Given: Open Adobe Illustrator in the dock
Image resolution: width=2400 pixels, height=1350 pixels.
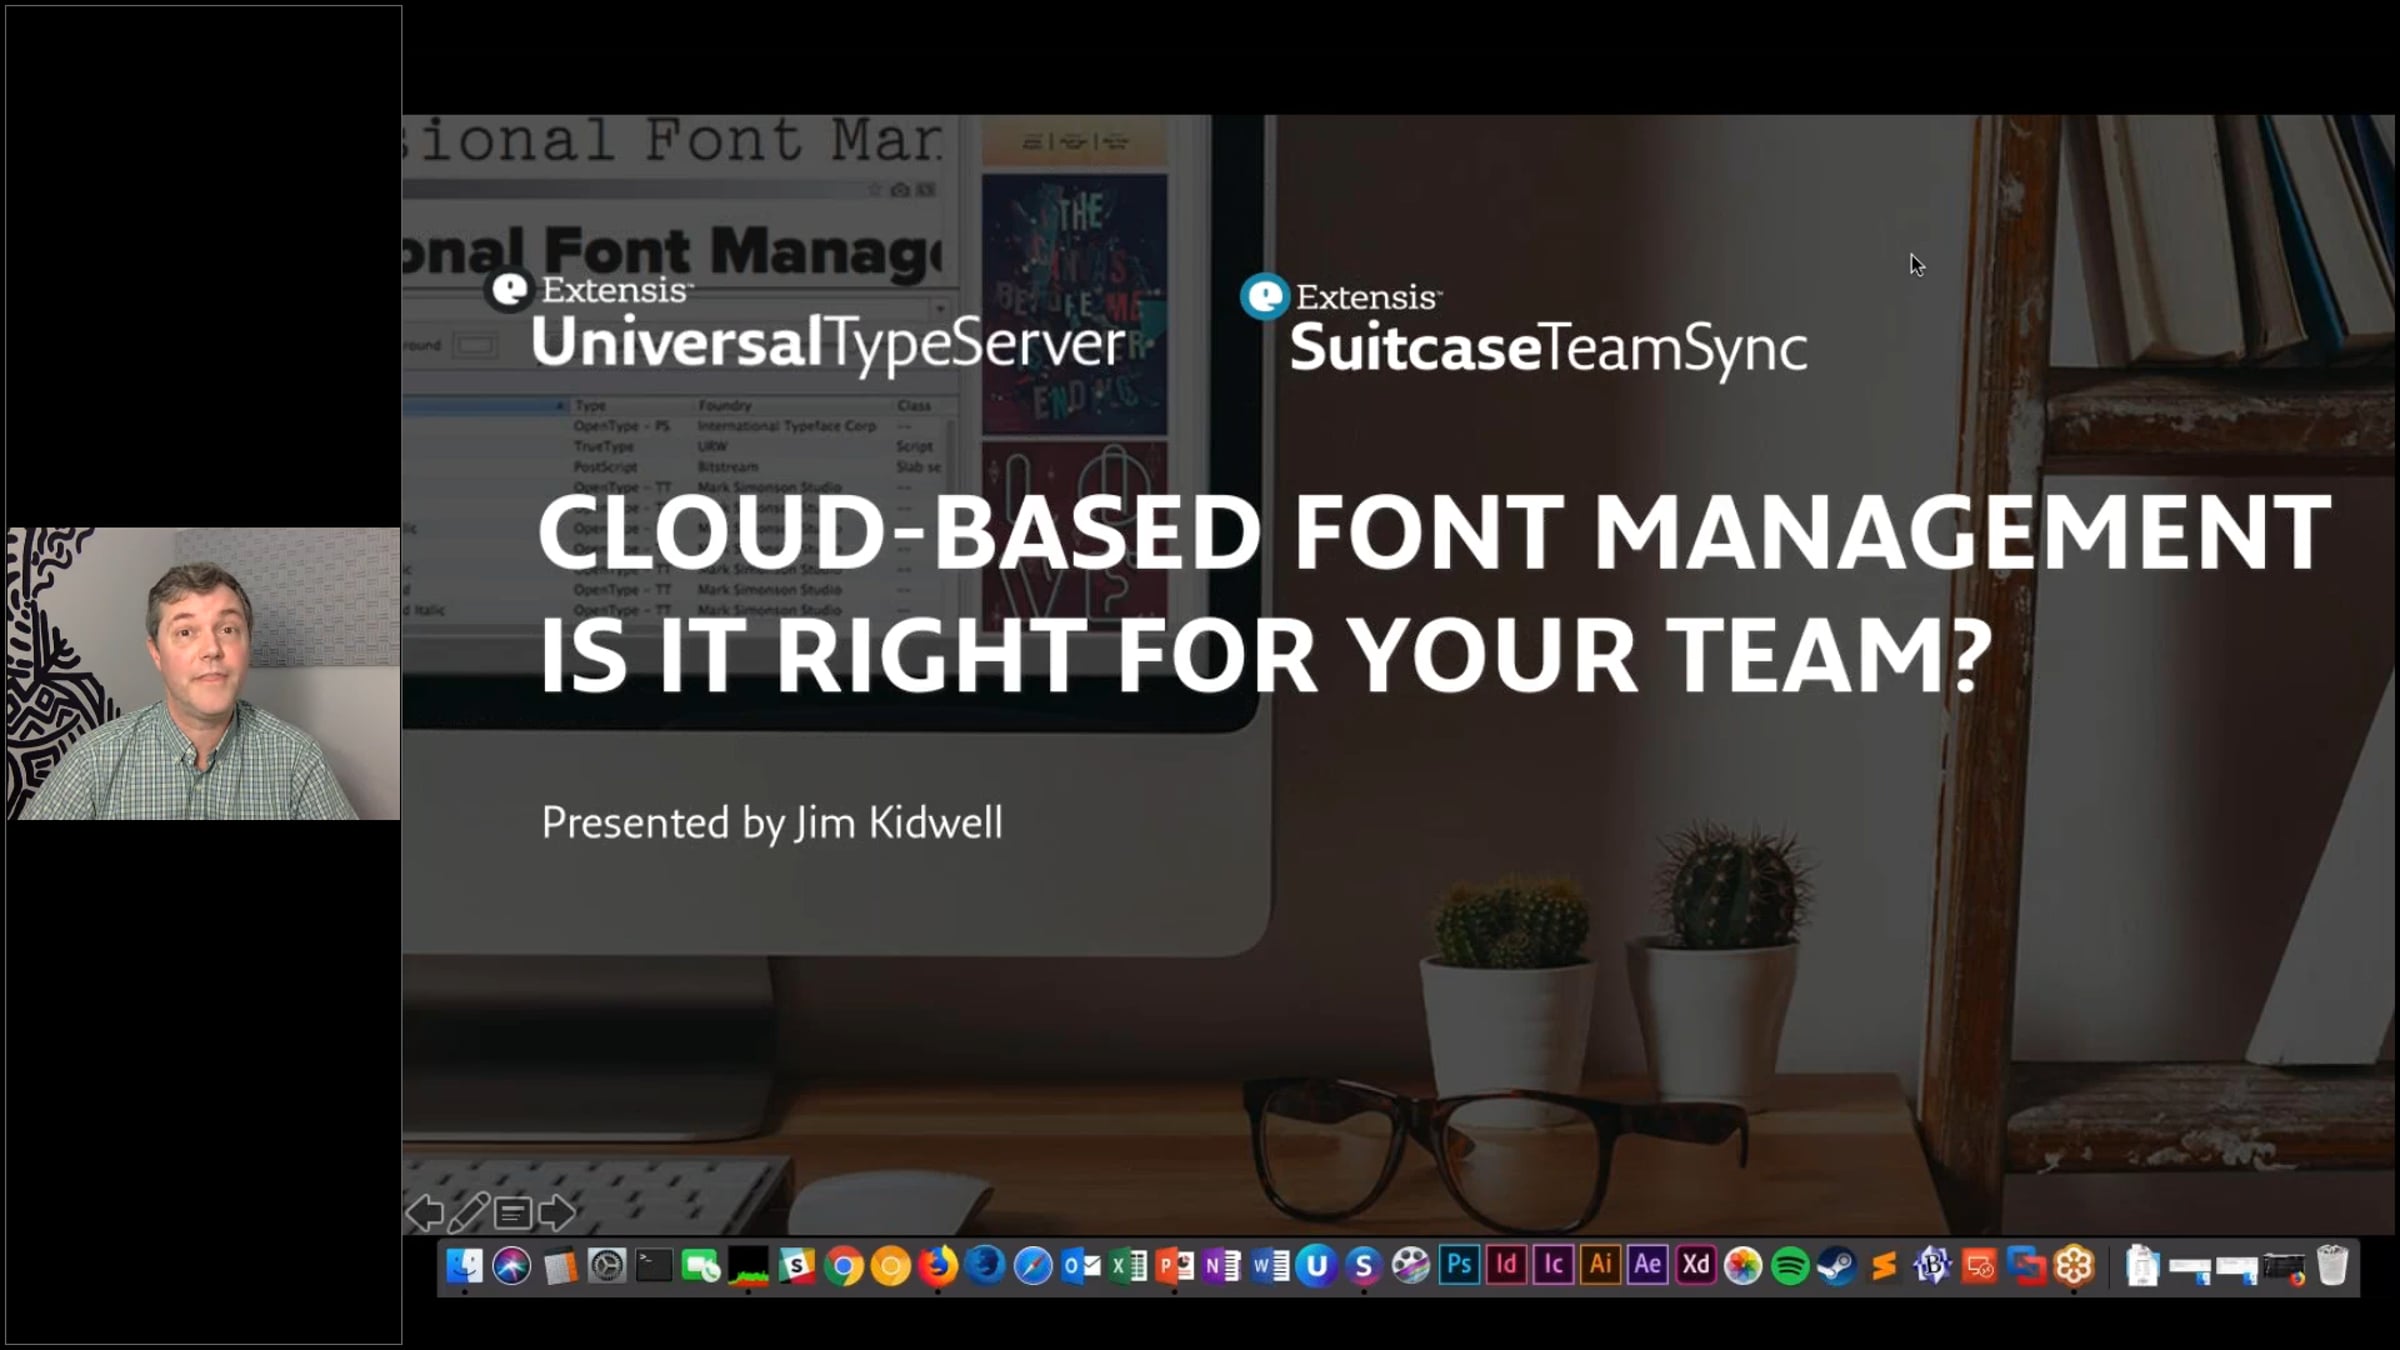Looking at the screenshot, I should click(1600, 1266).
